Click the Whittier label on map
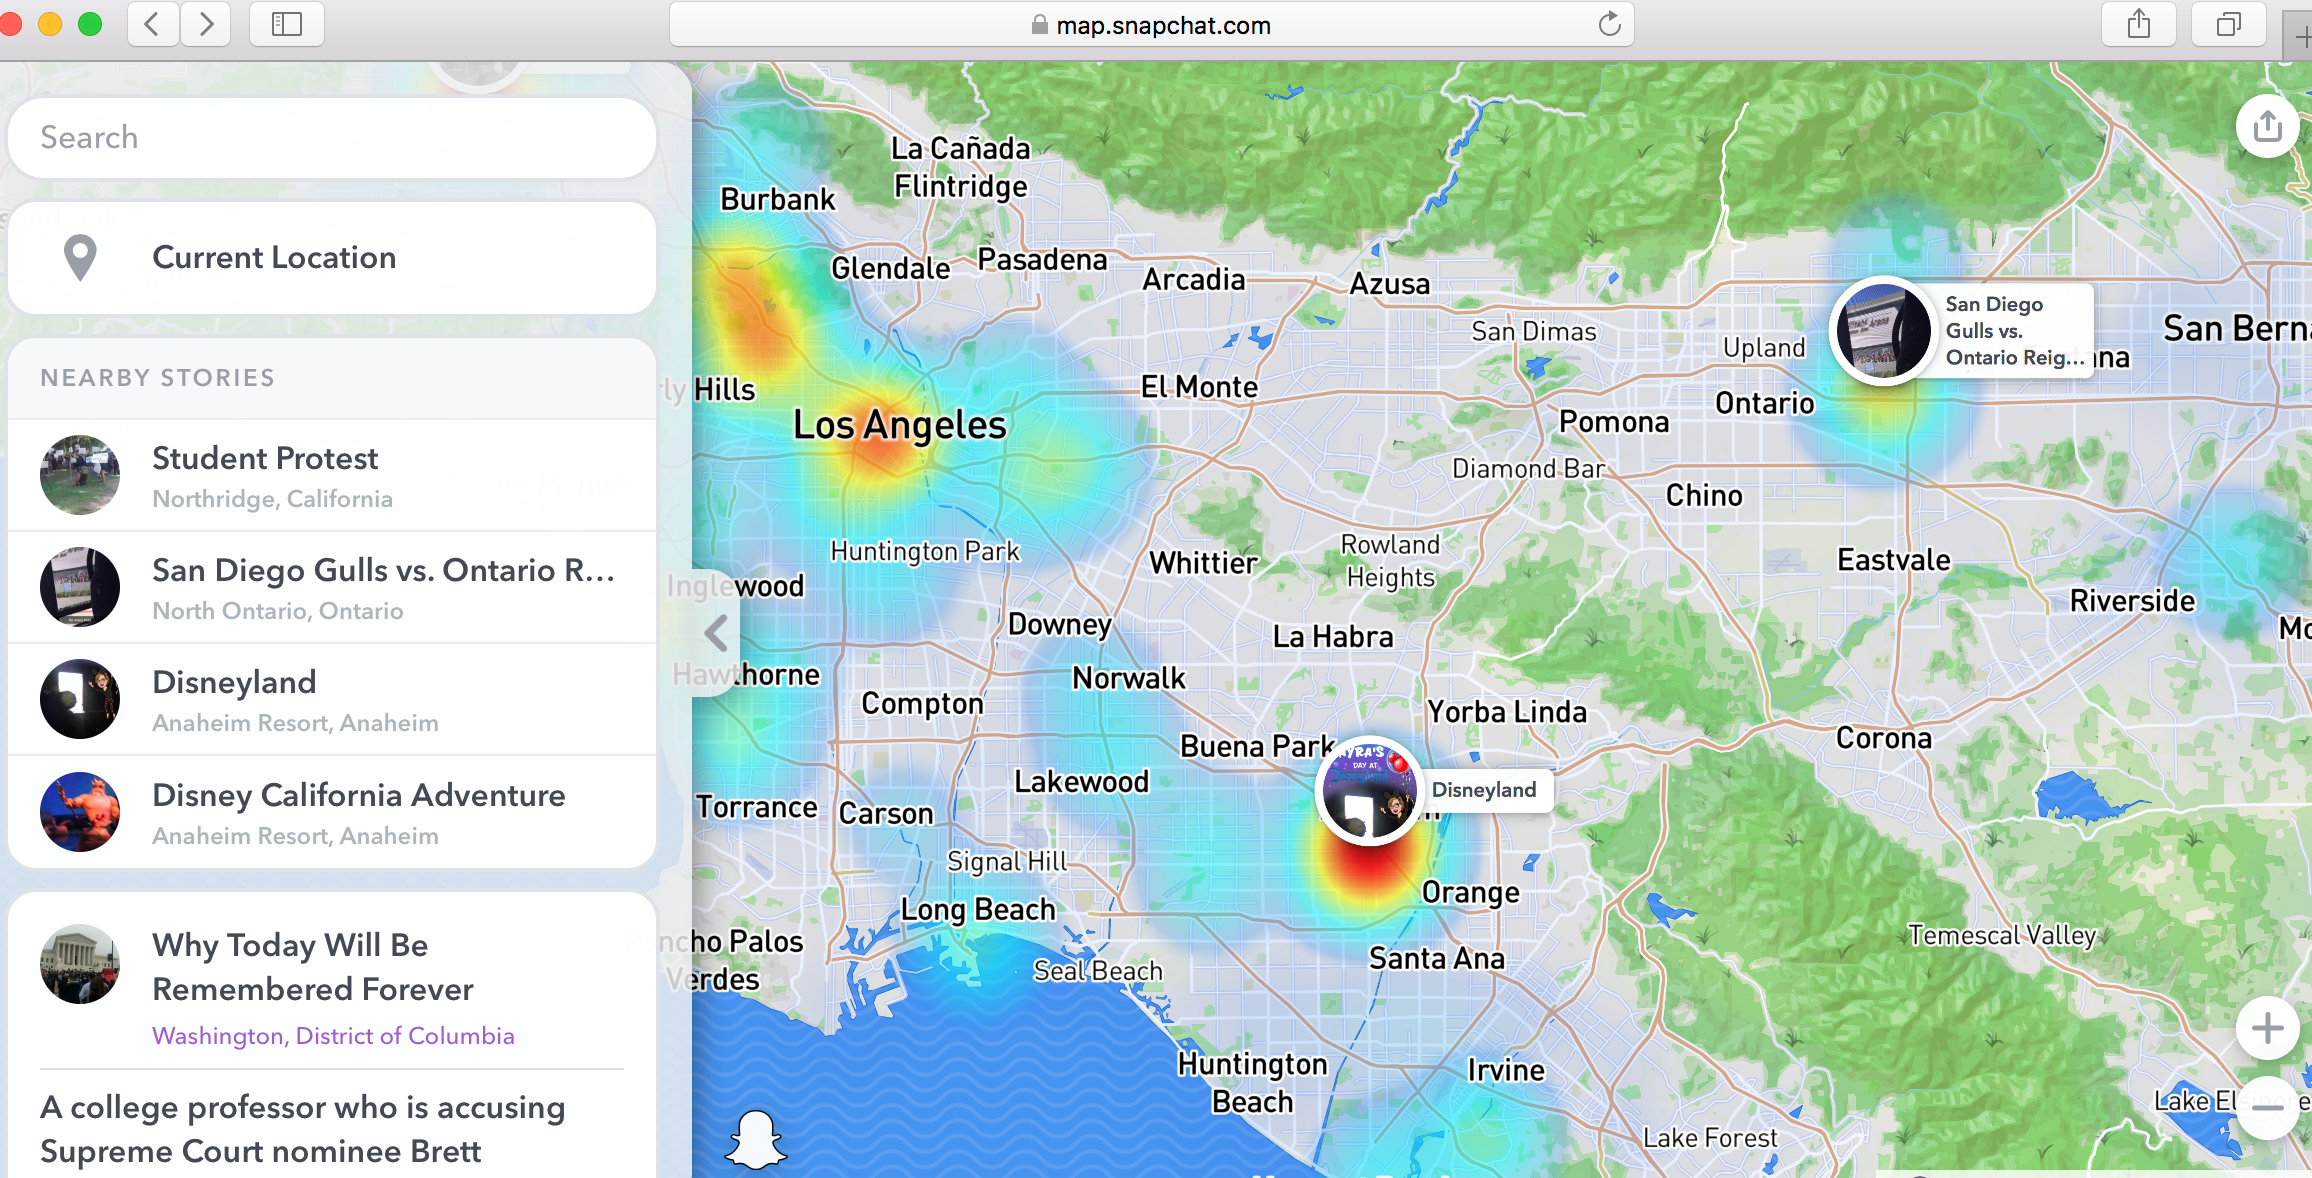 (x=1203, y=563)
